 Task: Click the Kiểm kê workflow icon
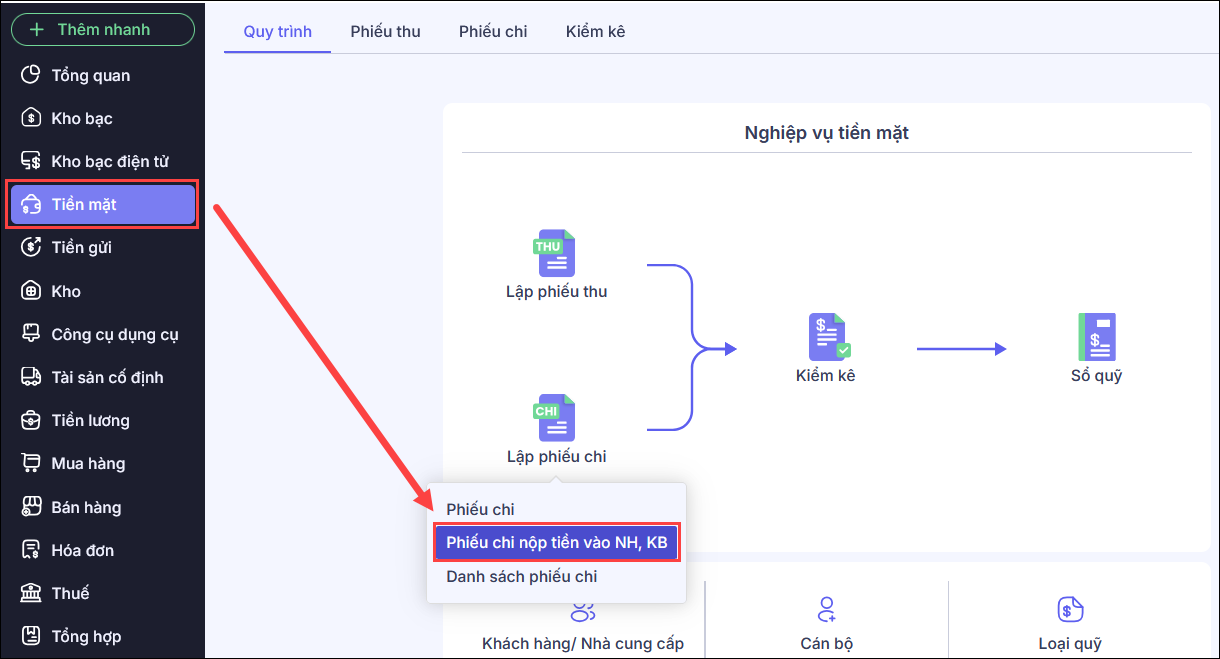tap(829, 337)
